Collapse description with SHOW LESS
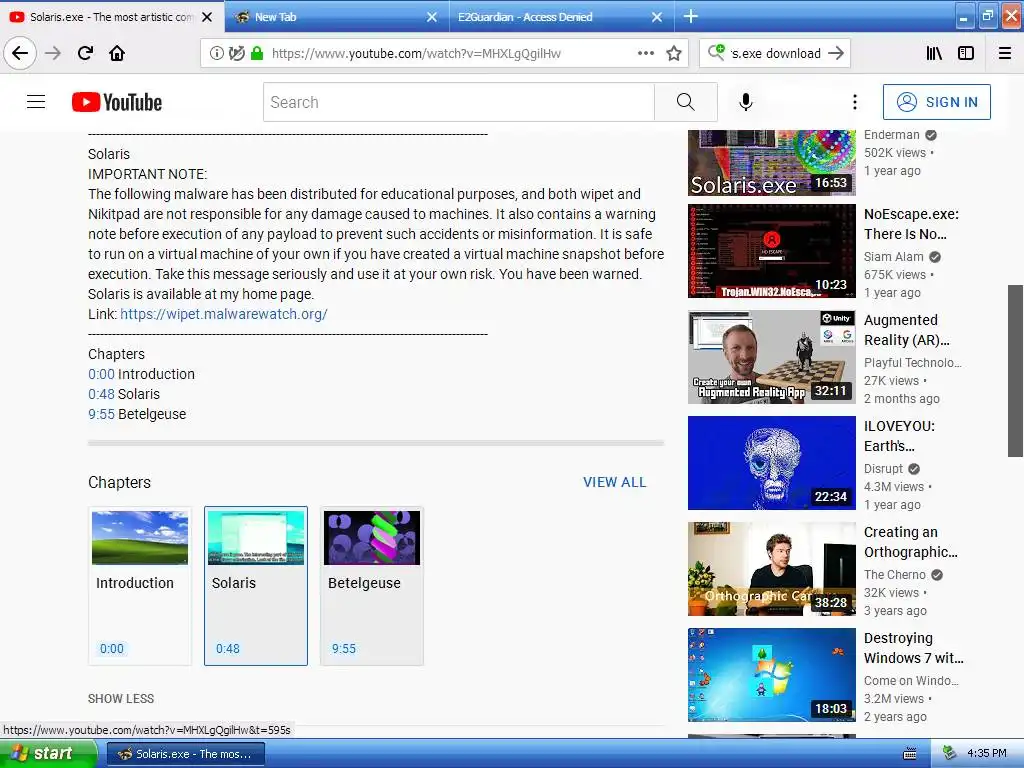 (121, 699)
